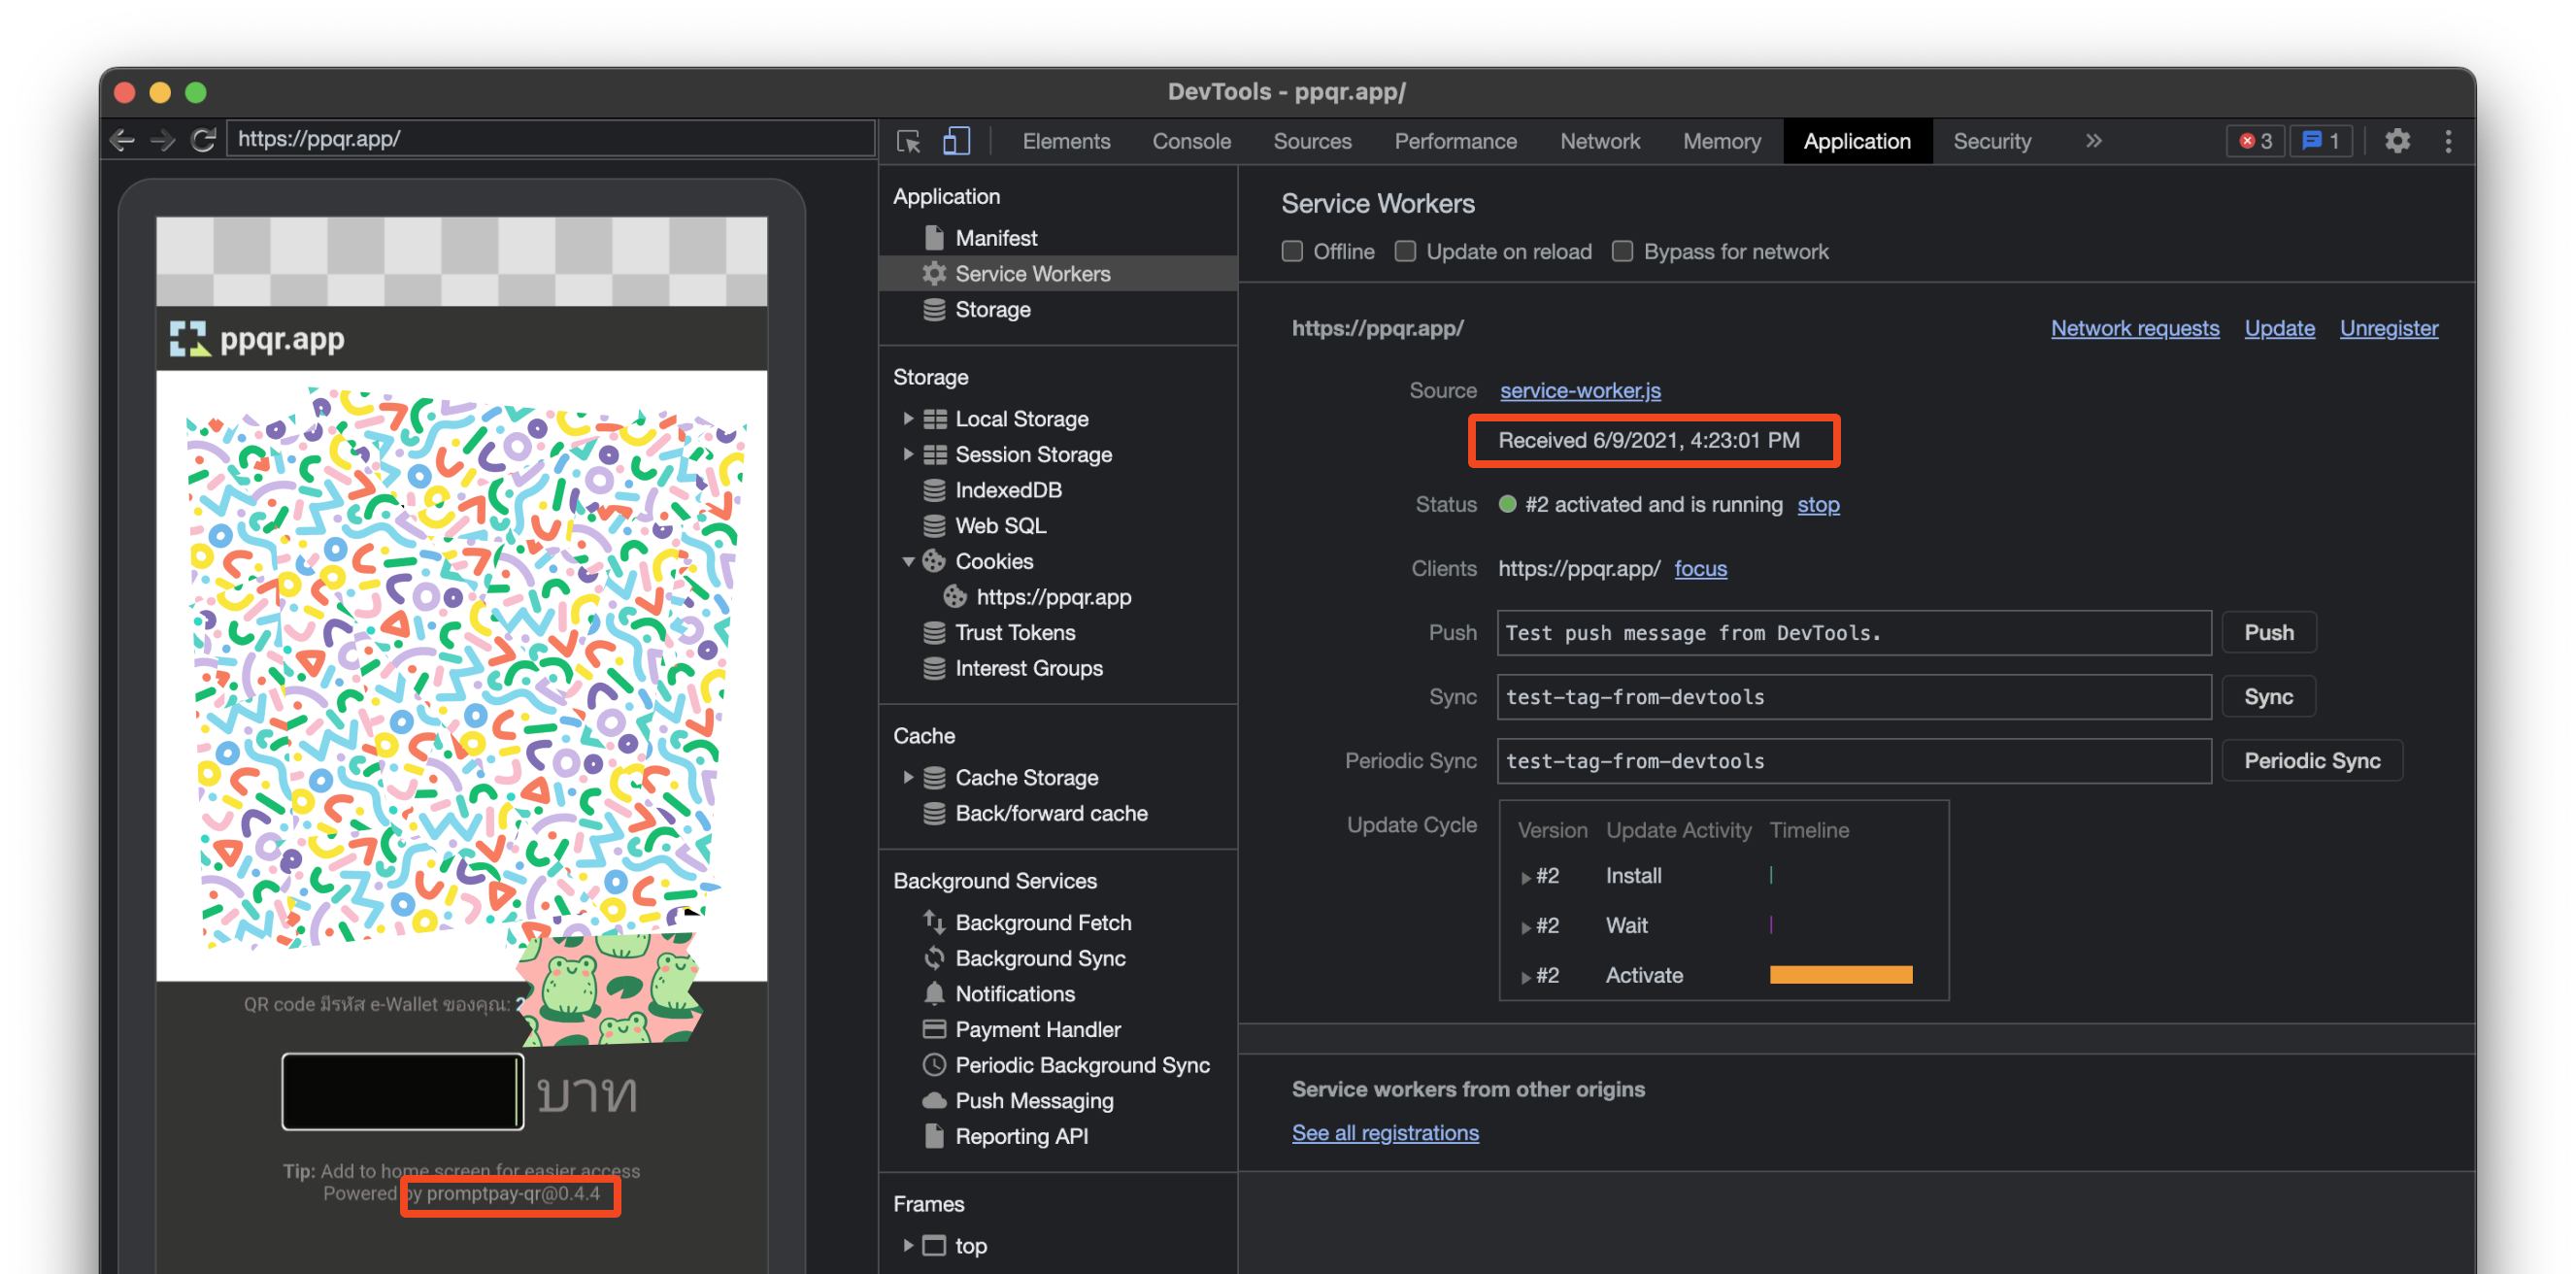The image size is (2576, 1274).
Task: Check Bypass for network
Action: point(1622,251)
